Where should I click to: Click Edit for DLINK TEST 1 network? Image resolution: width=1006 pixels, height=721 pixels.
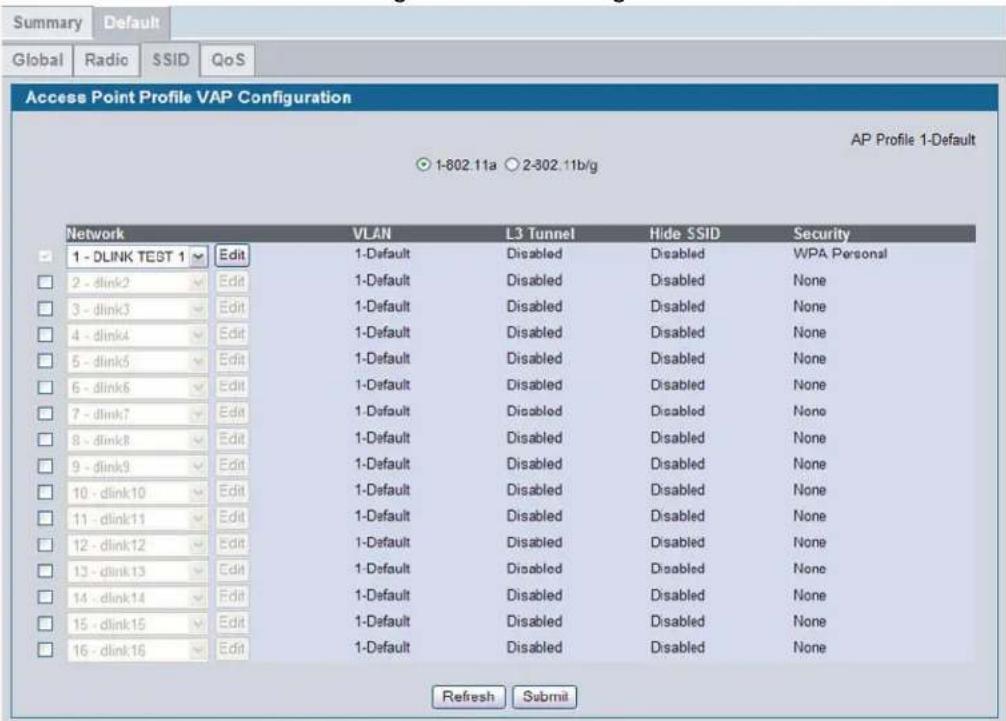pyautogui.click(x=232, y=255)
